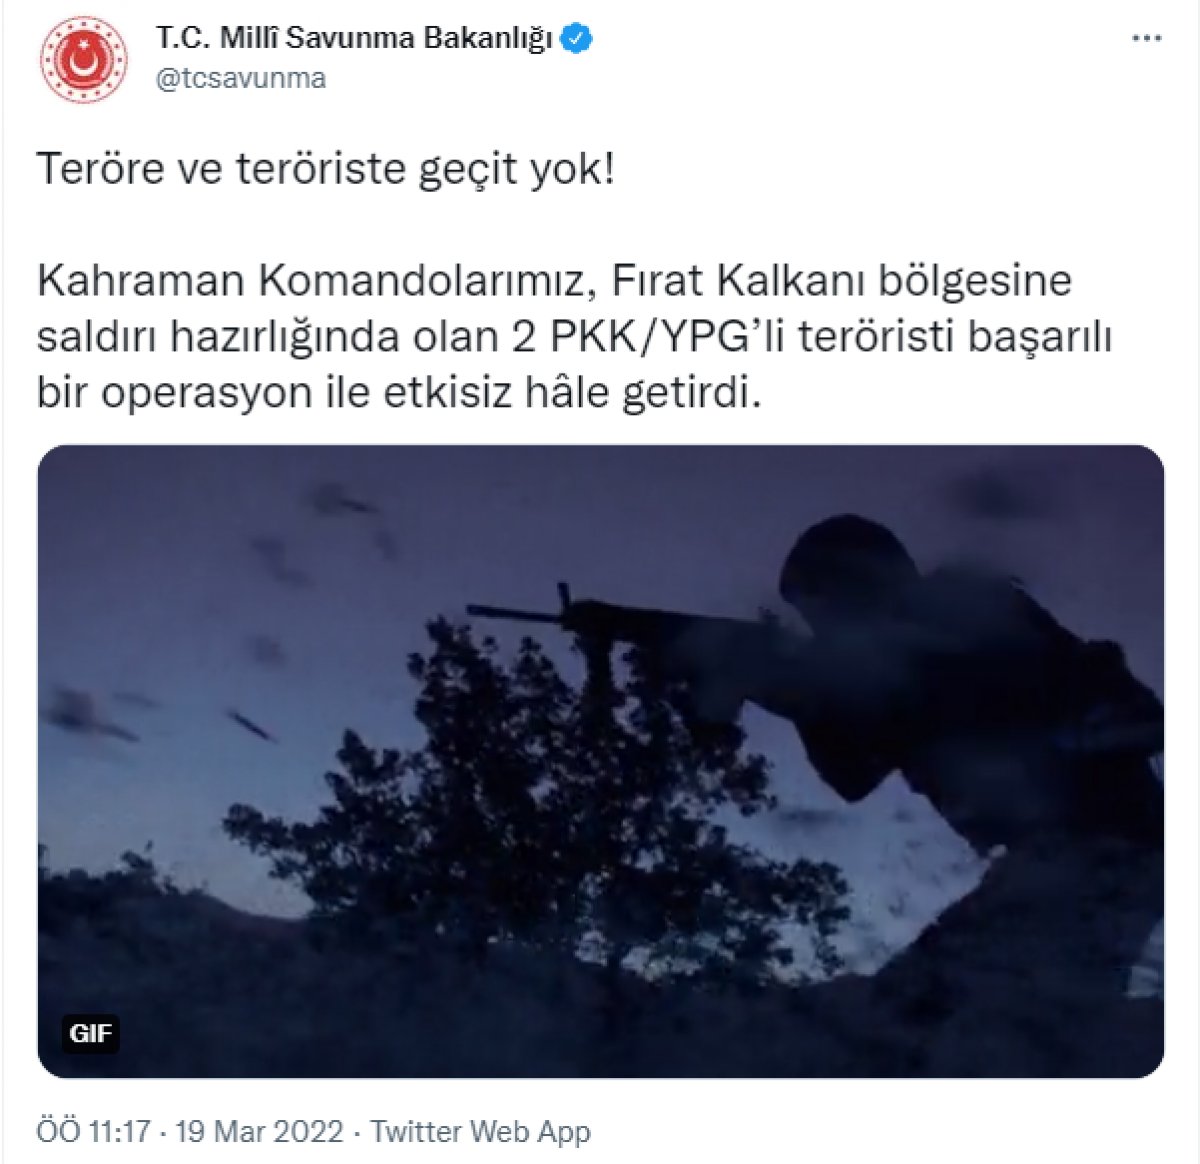Open the Twitter Web App source link
The height and width of the screenshot is (1164, 1200).
click(480, 1132)
